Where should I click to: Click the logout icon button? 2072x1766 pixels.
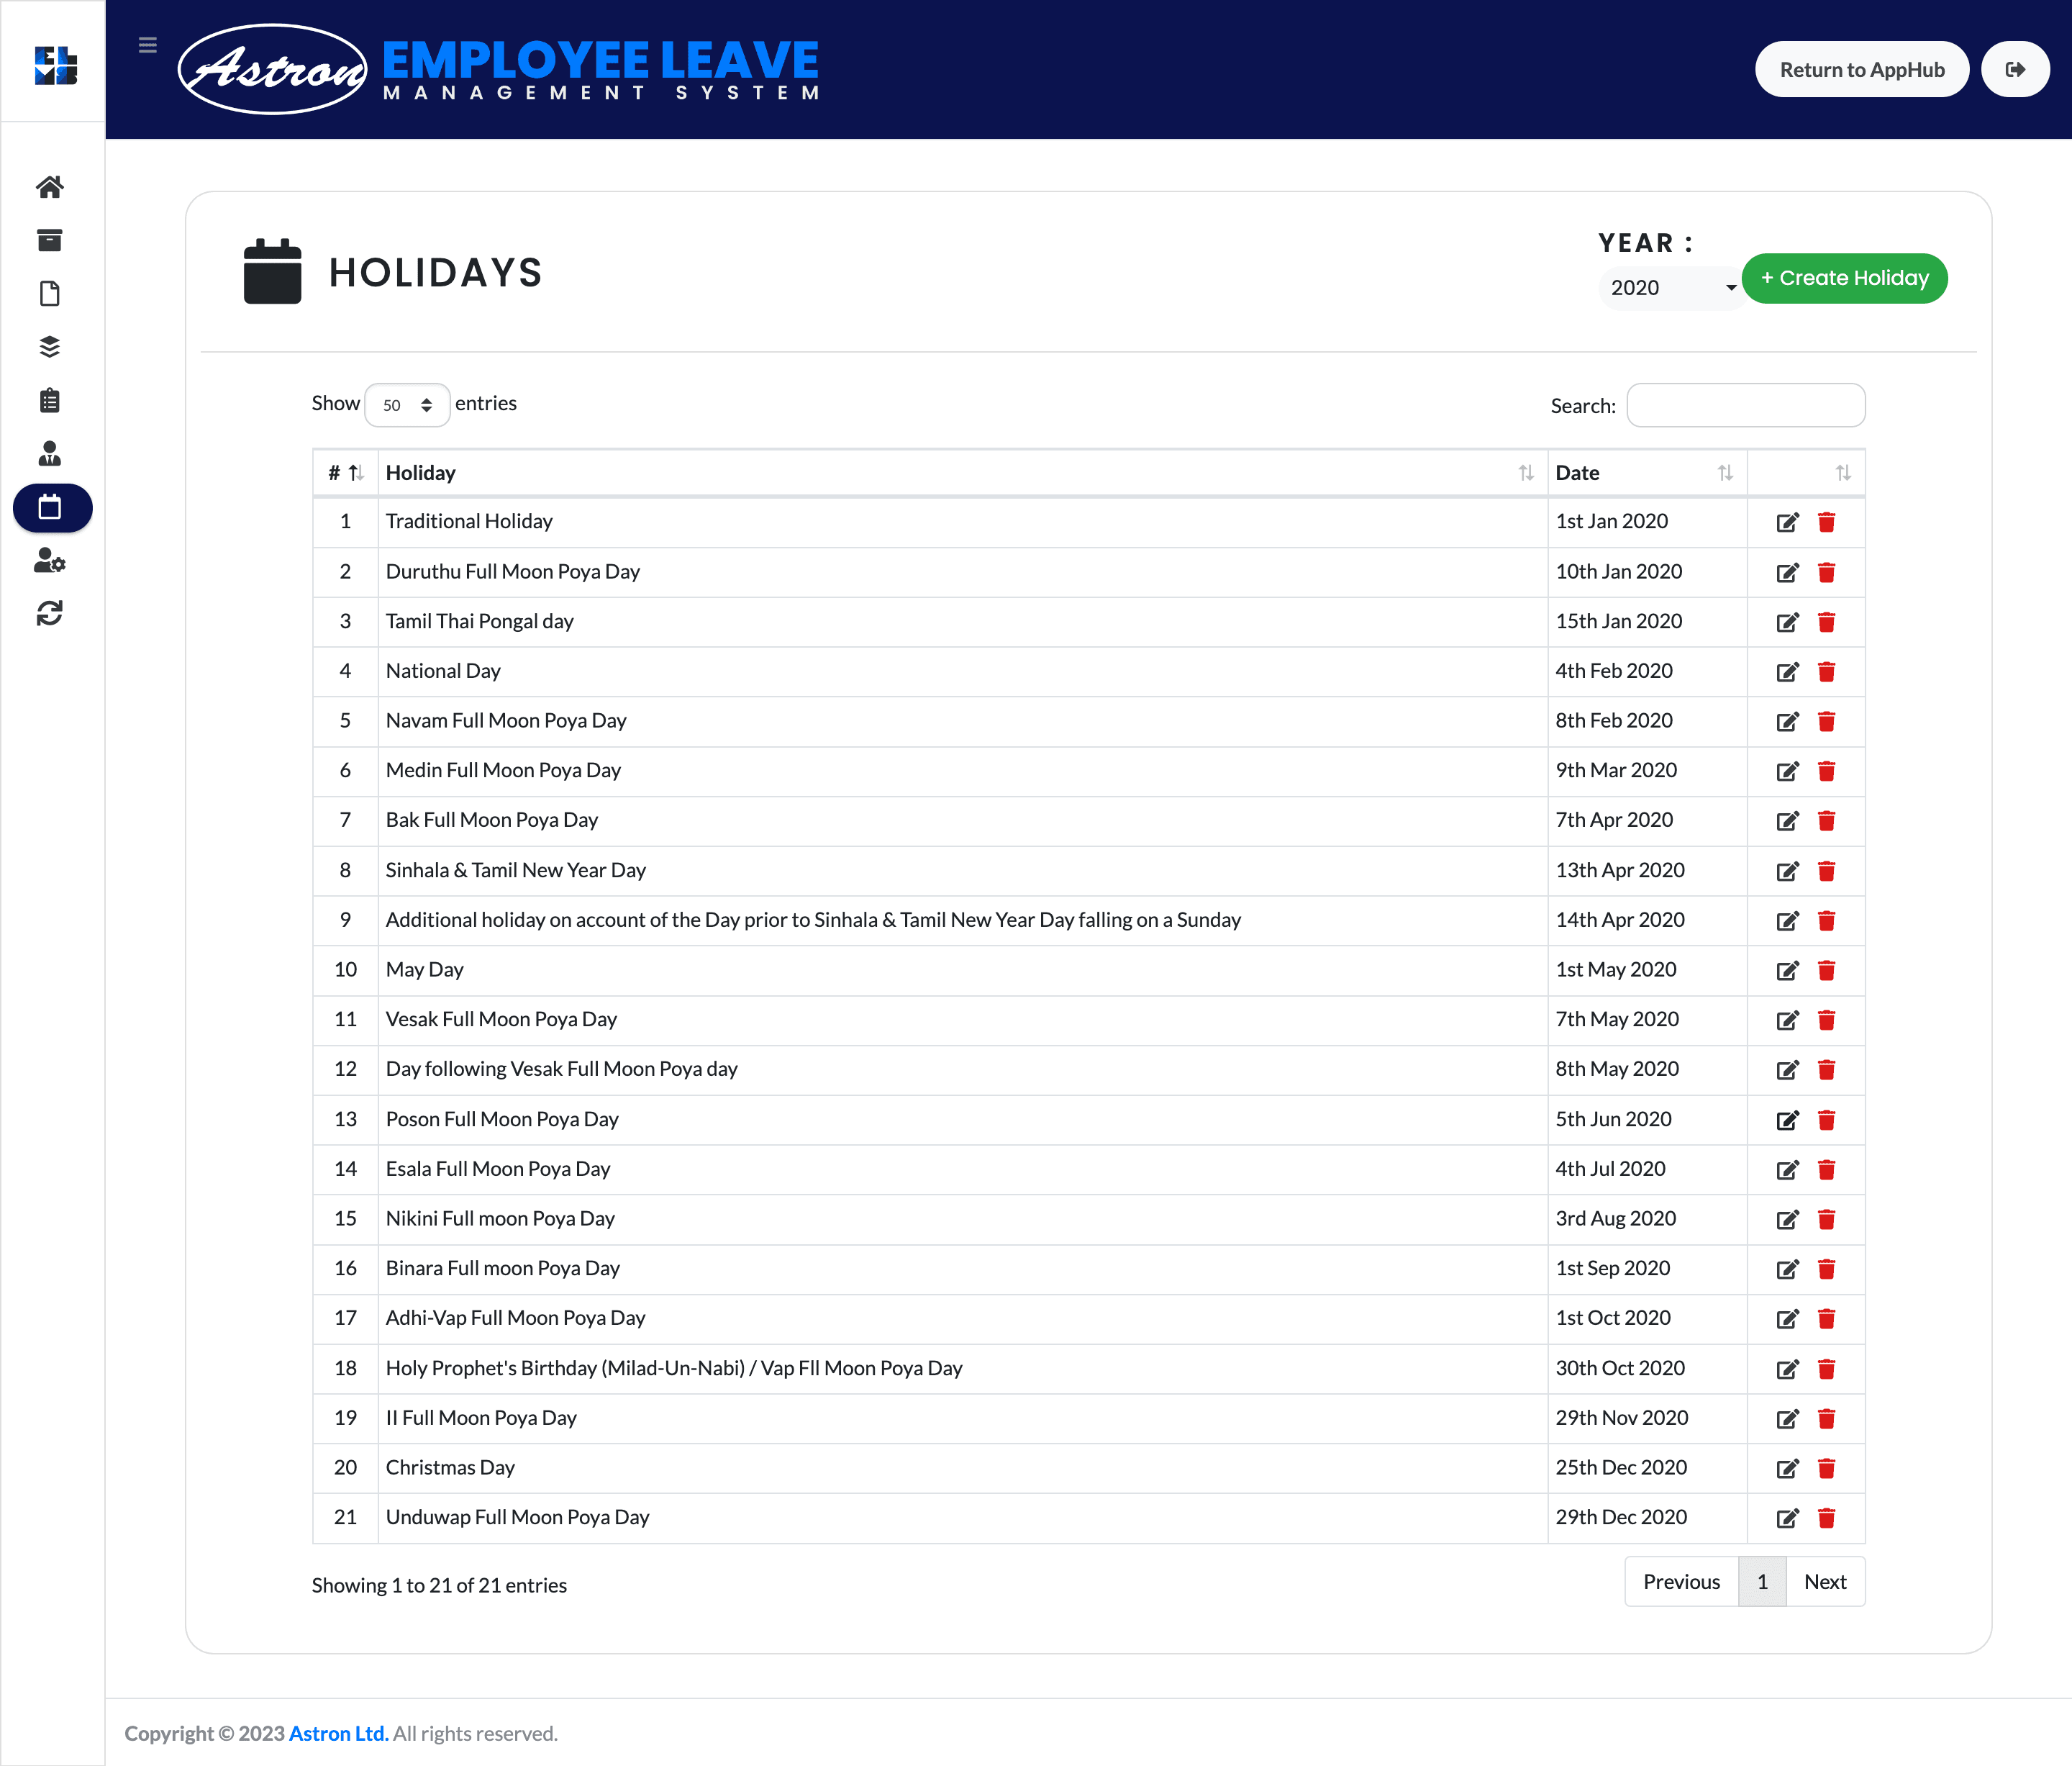point(2015,69)
